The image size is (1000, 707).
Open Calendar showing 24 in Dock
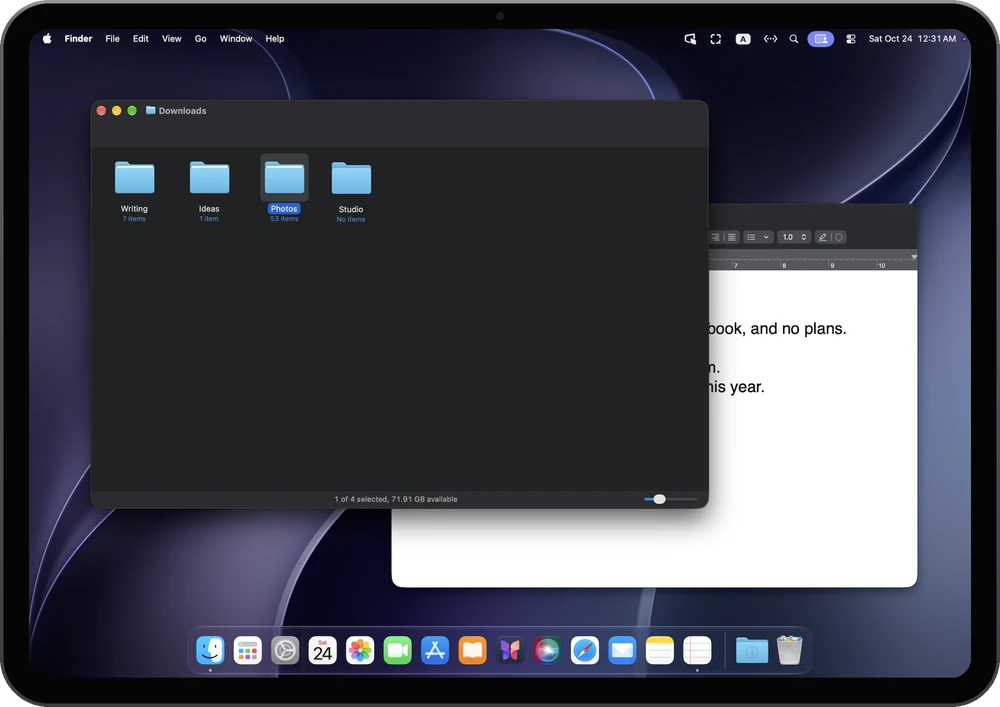pos(323,650)
